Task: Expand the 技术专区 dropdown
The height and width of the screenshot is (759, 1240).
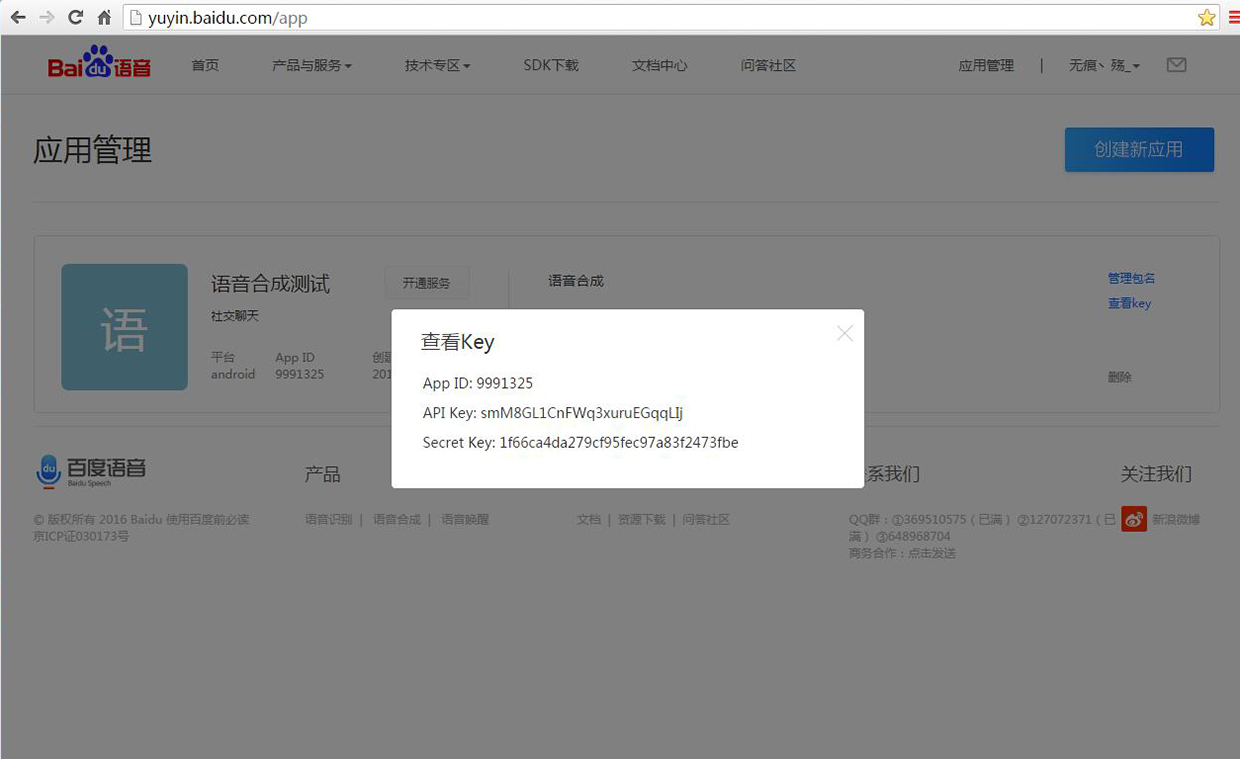Action: tap(437, 65)
